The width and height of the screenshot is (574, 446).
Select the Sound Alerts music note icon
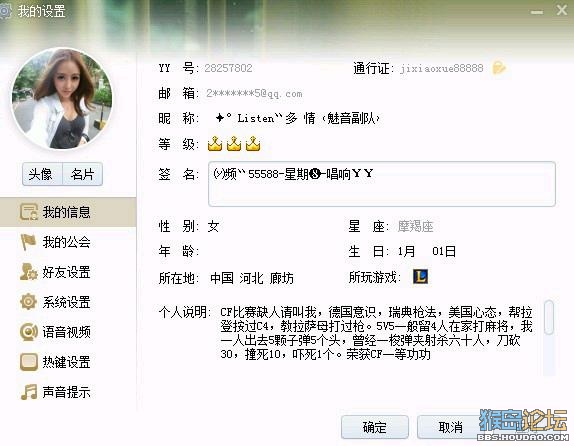[29, 392]
